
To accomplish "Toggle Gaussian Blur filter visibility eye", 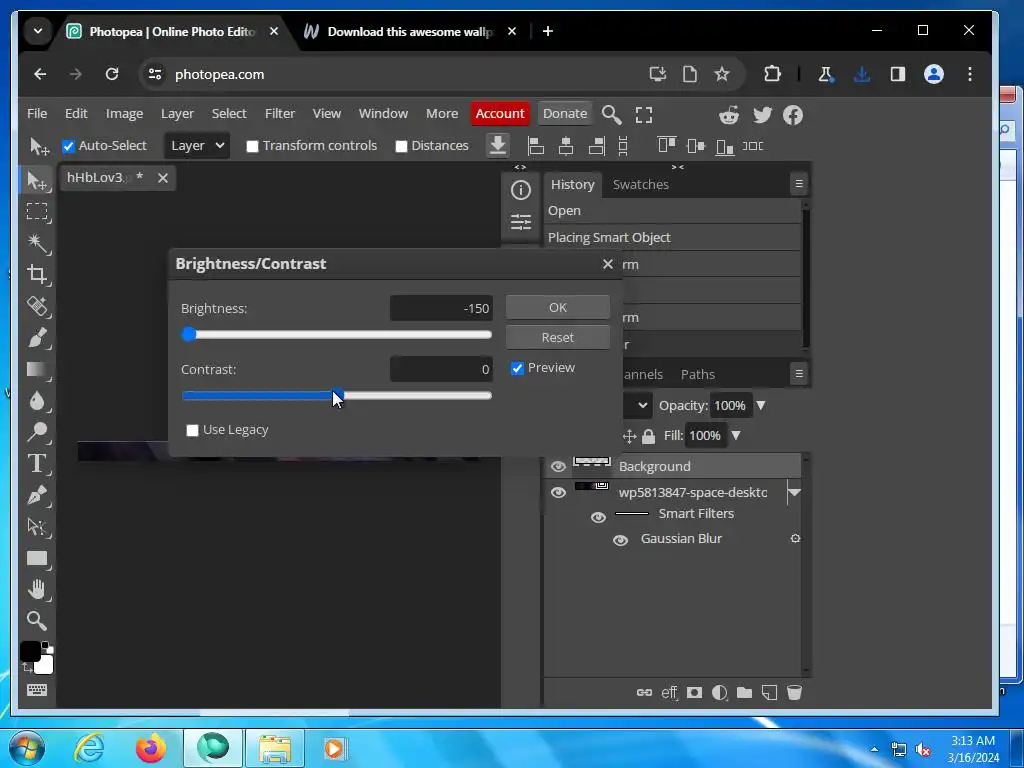I will (620, 540).
